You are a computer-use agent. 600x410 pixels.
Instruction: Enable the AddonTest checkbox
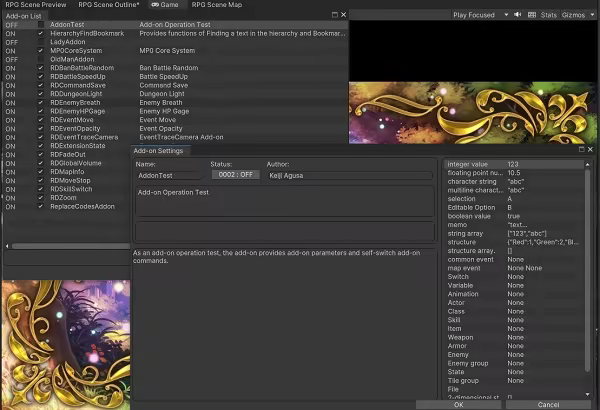coord(40,24)
